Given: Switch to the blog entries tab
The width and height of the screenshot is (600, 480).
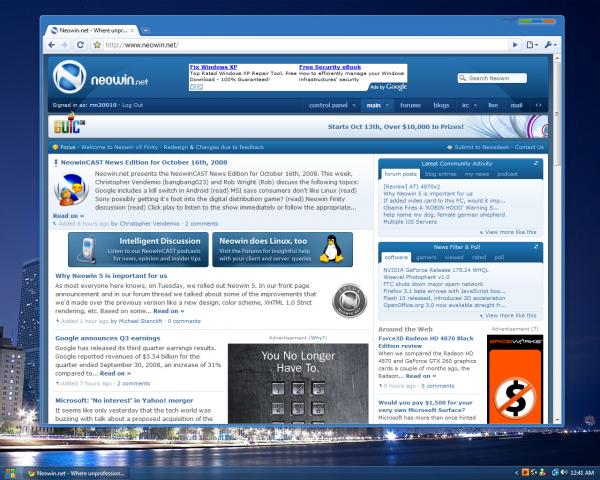Looking at the screenshot, I should tap(440, 174).
